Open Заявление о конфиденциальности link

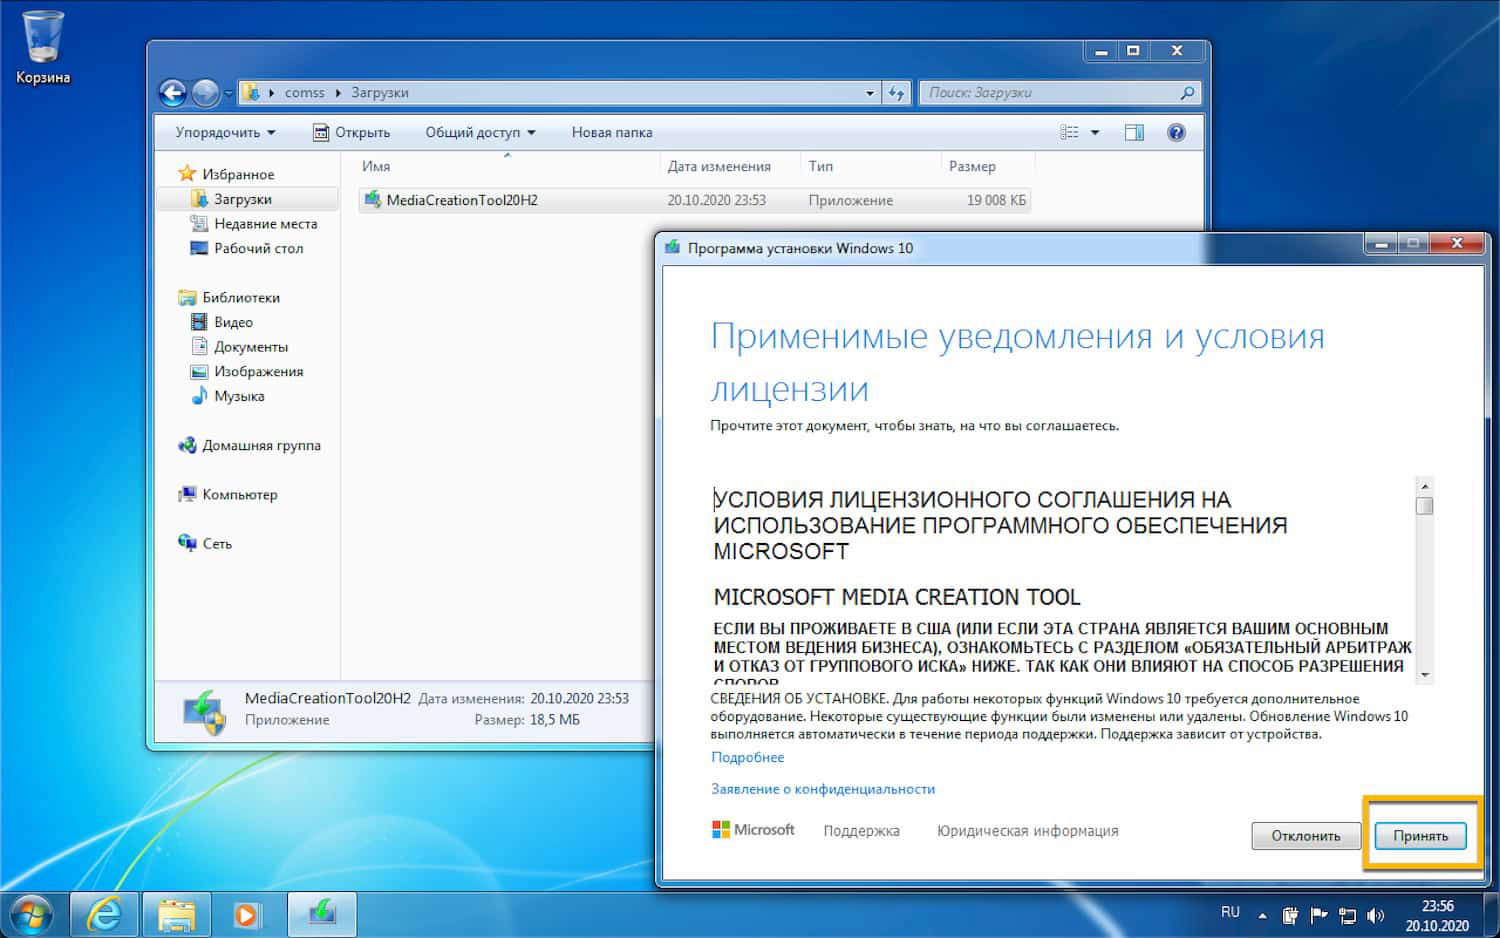pyautogui.click(x=822, y=789)
